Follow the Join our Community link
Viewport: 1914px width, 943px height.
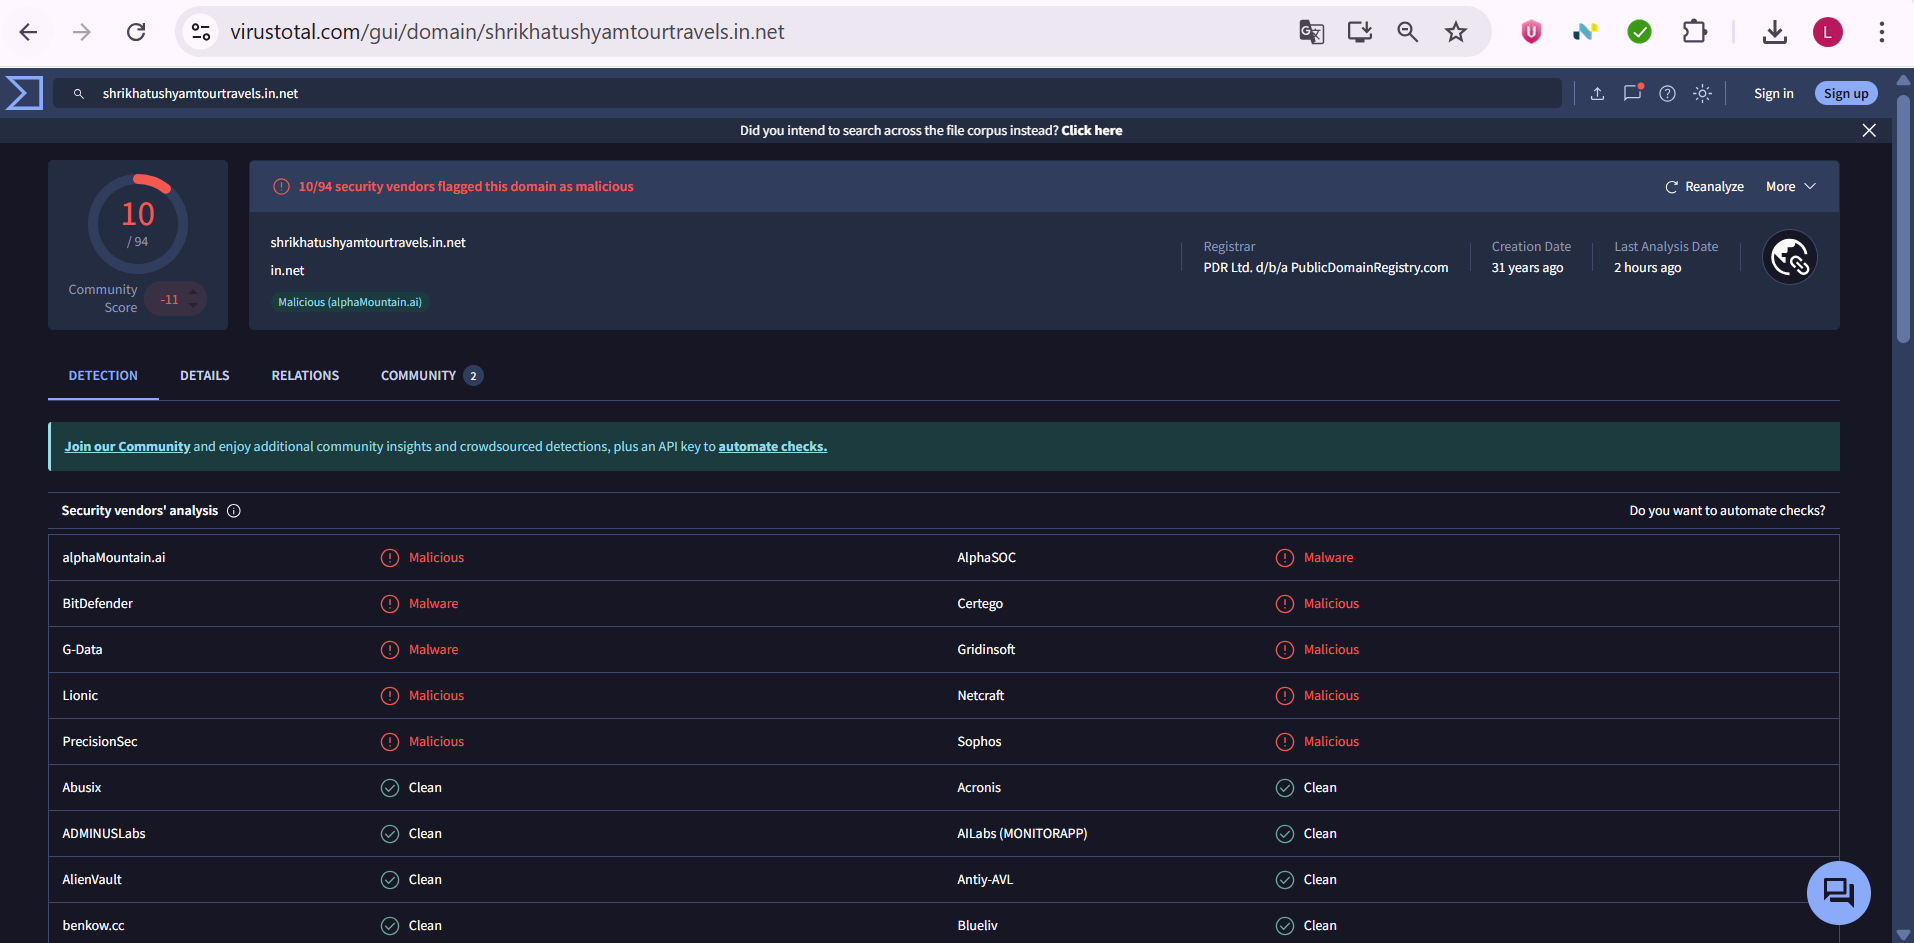(127, 447)
